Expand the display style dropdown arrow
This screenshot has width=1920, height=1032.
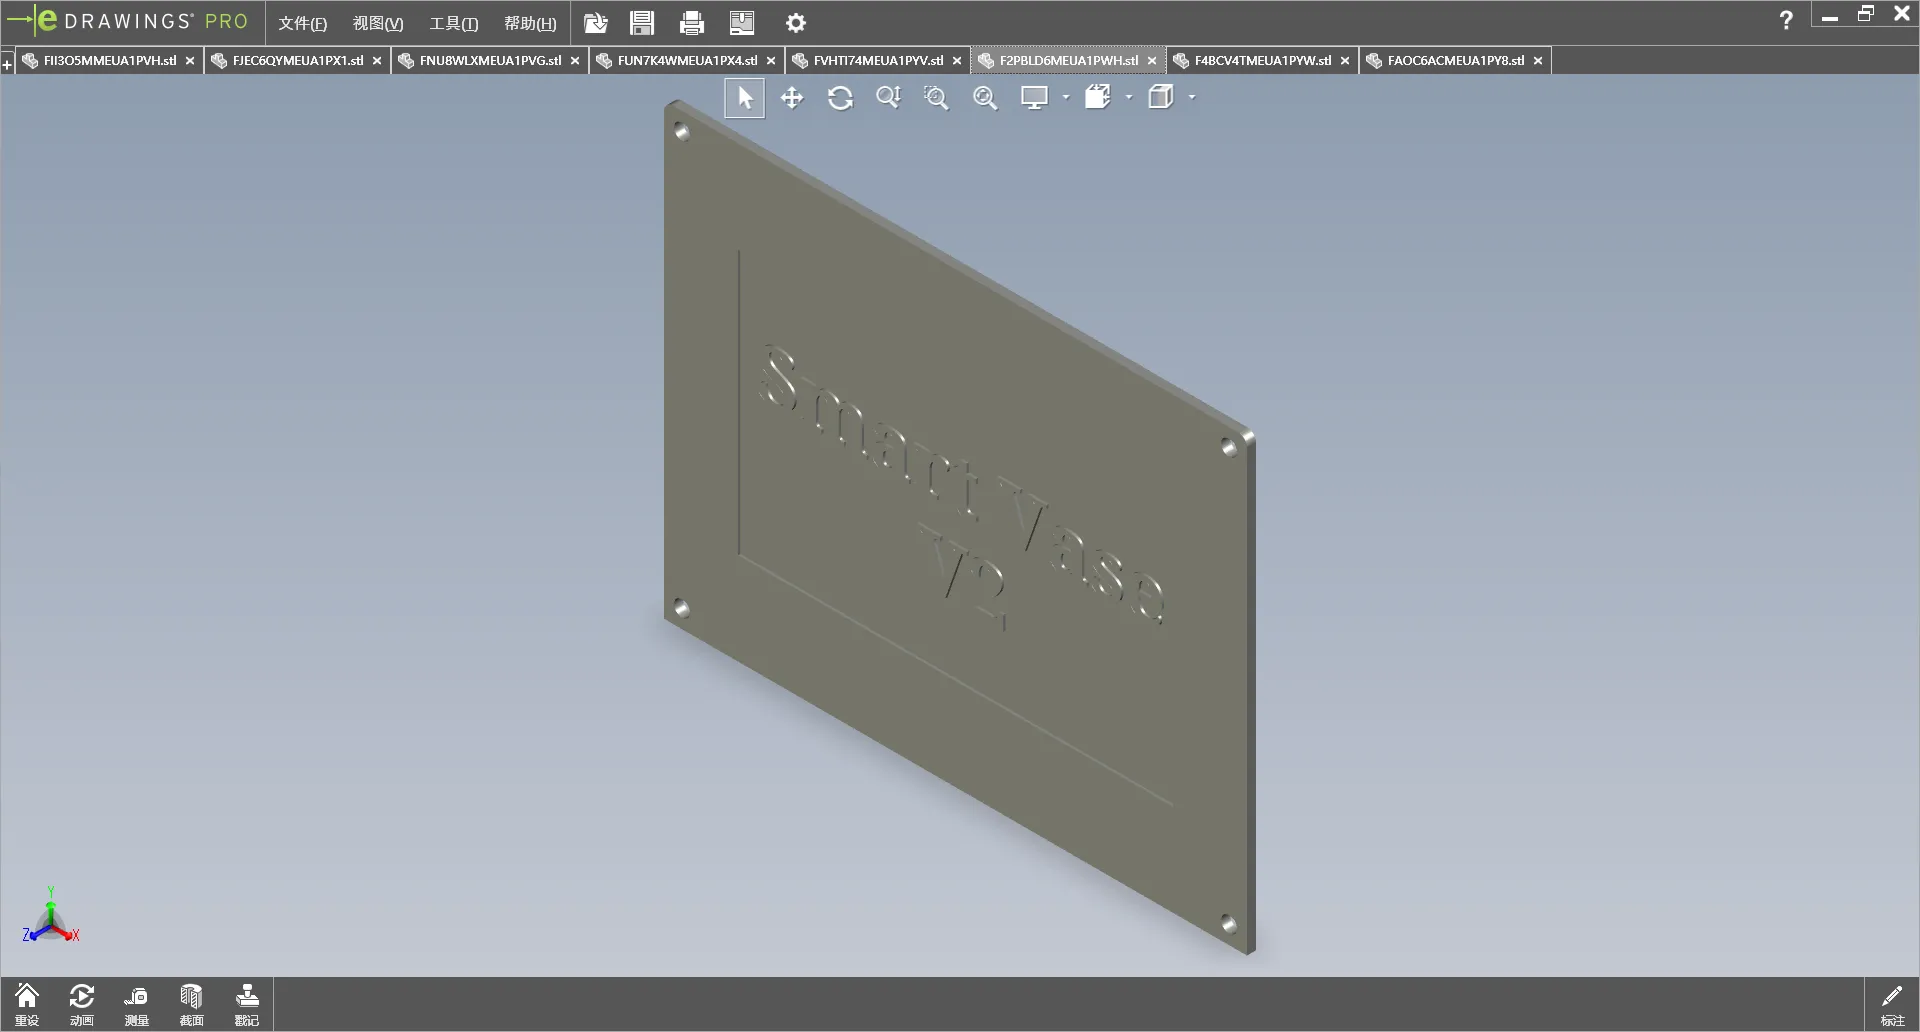(1066, 98)
